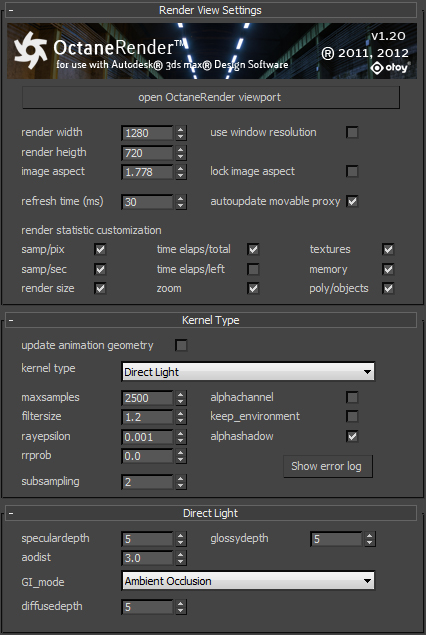Click the filtersize input field

[147, 417]
